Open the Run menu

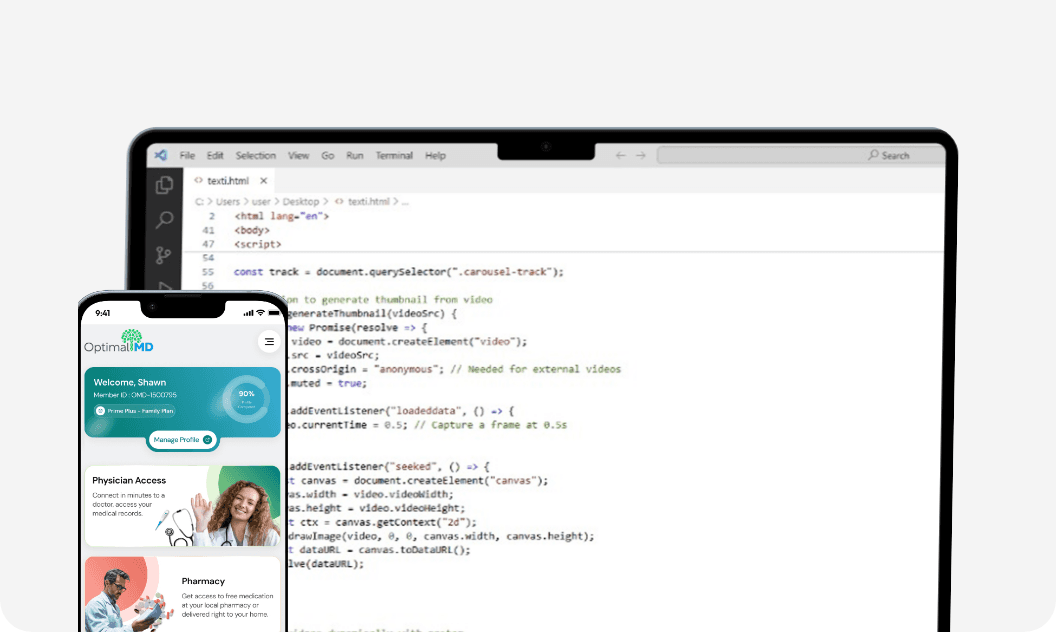(355, 155)
